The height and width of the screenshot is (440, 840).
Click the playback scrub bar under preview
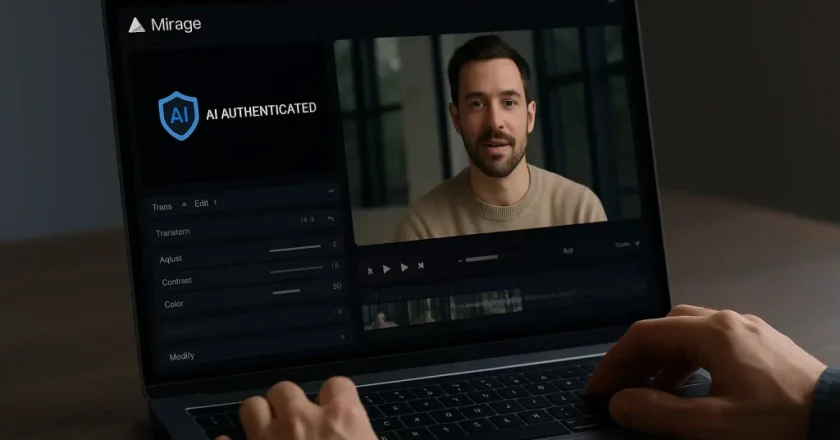pos(481,259)
